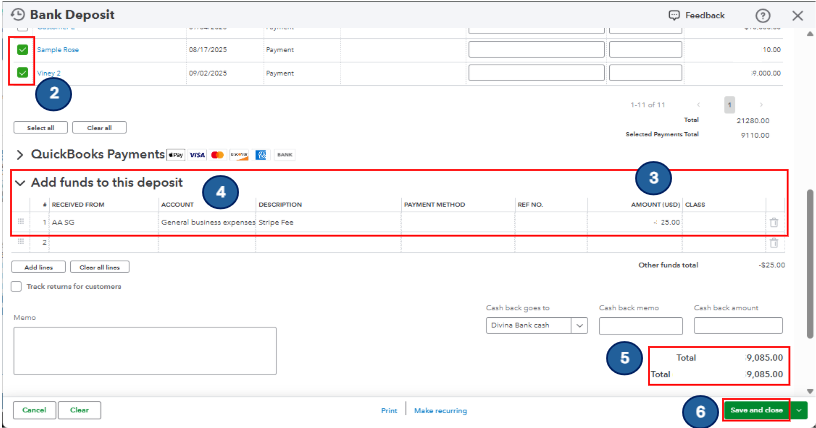This screenshot has height=428, width=816.
Task: Click line 1 Ref No. cell
Action: pos(551,222)
